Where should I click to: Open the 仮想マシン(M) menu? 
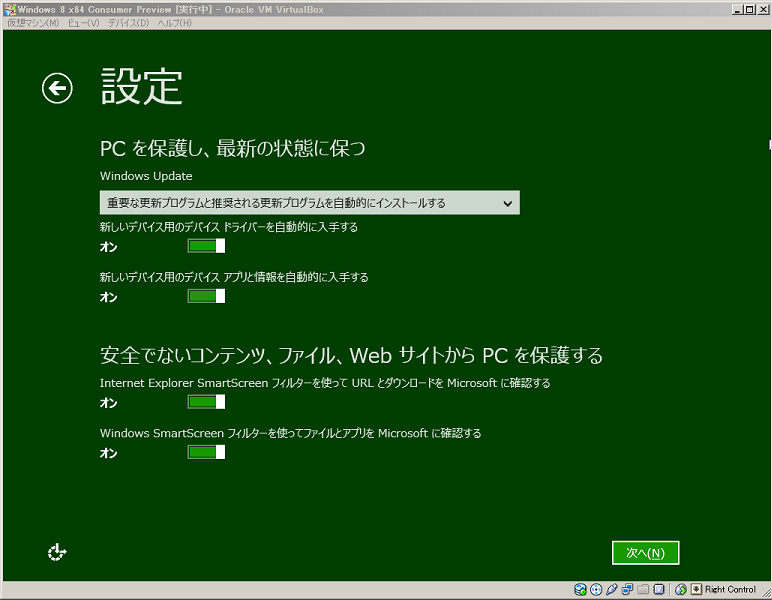[x=33, y=23]
